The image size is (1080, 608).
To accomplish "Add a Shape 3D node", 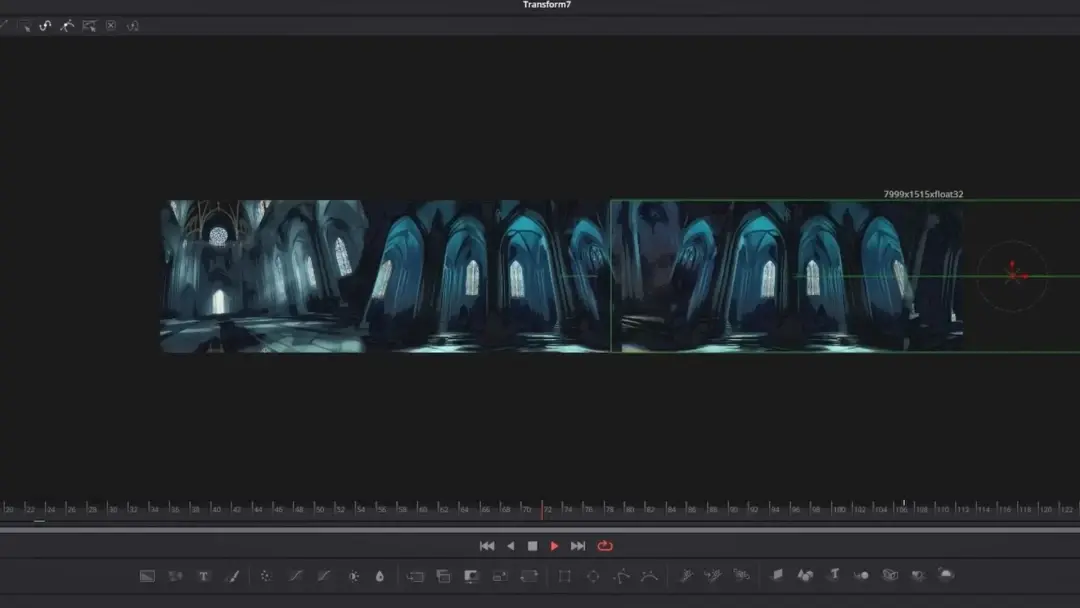I will [805, 575].
